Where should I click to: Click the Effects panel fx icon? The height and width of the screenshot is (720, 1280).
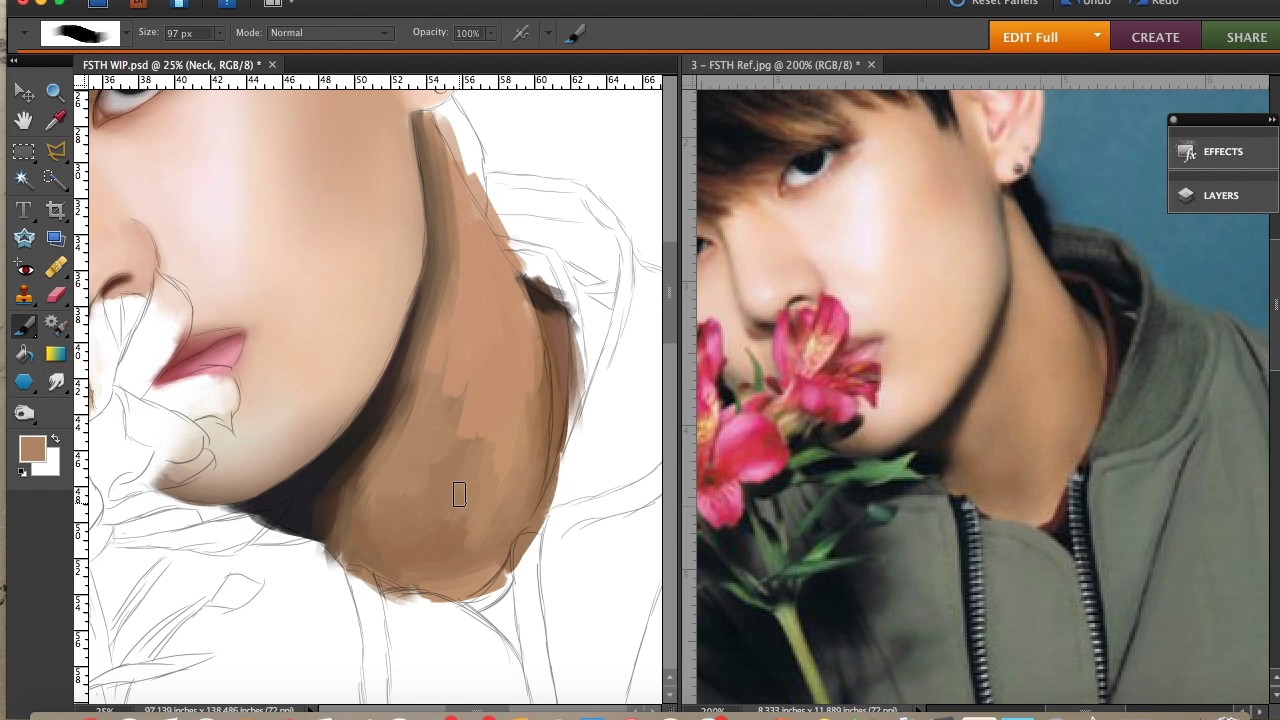pyautogui.click(x=1186, y=152)
